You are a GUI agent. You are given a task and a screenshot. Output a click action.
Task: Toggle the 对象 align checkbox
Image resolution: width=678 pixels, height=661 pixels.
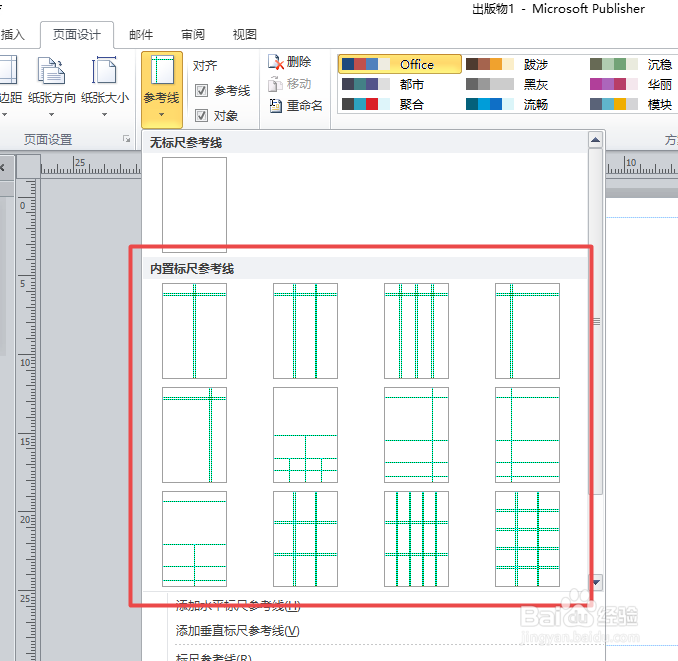click(201, 115)
